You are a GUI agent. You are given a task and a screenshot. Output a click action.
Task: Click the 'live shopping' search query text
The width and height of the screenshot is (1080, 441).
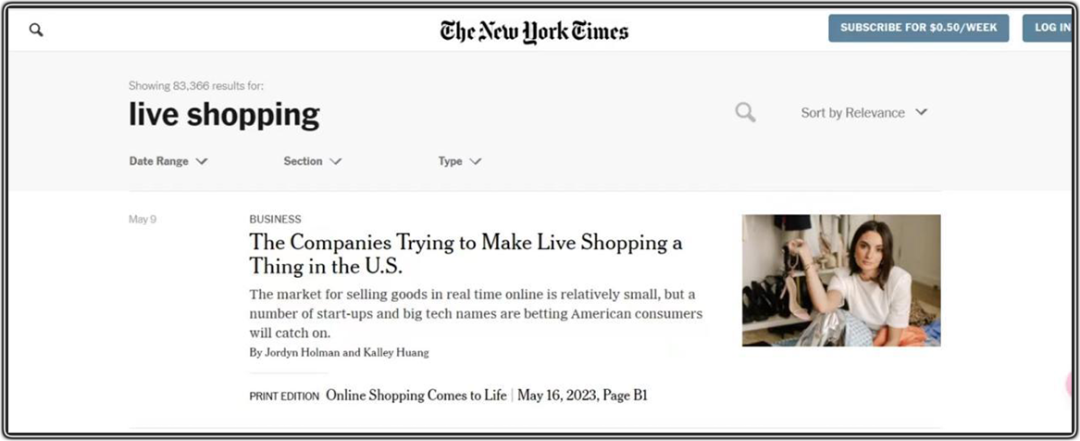point(224,114)
